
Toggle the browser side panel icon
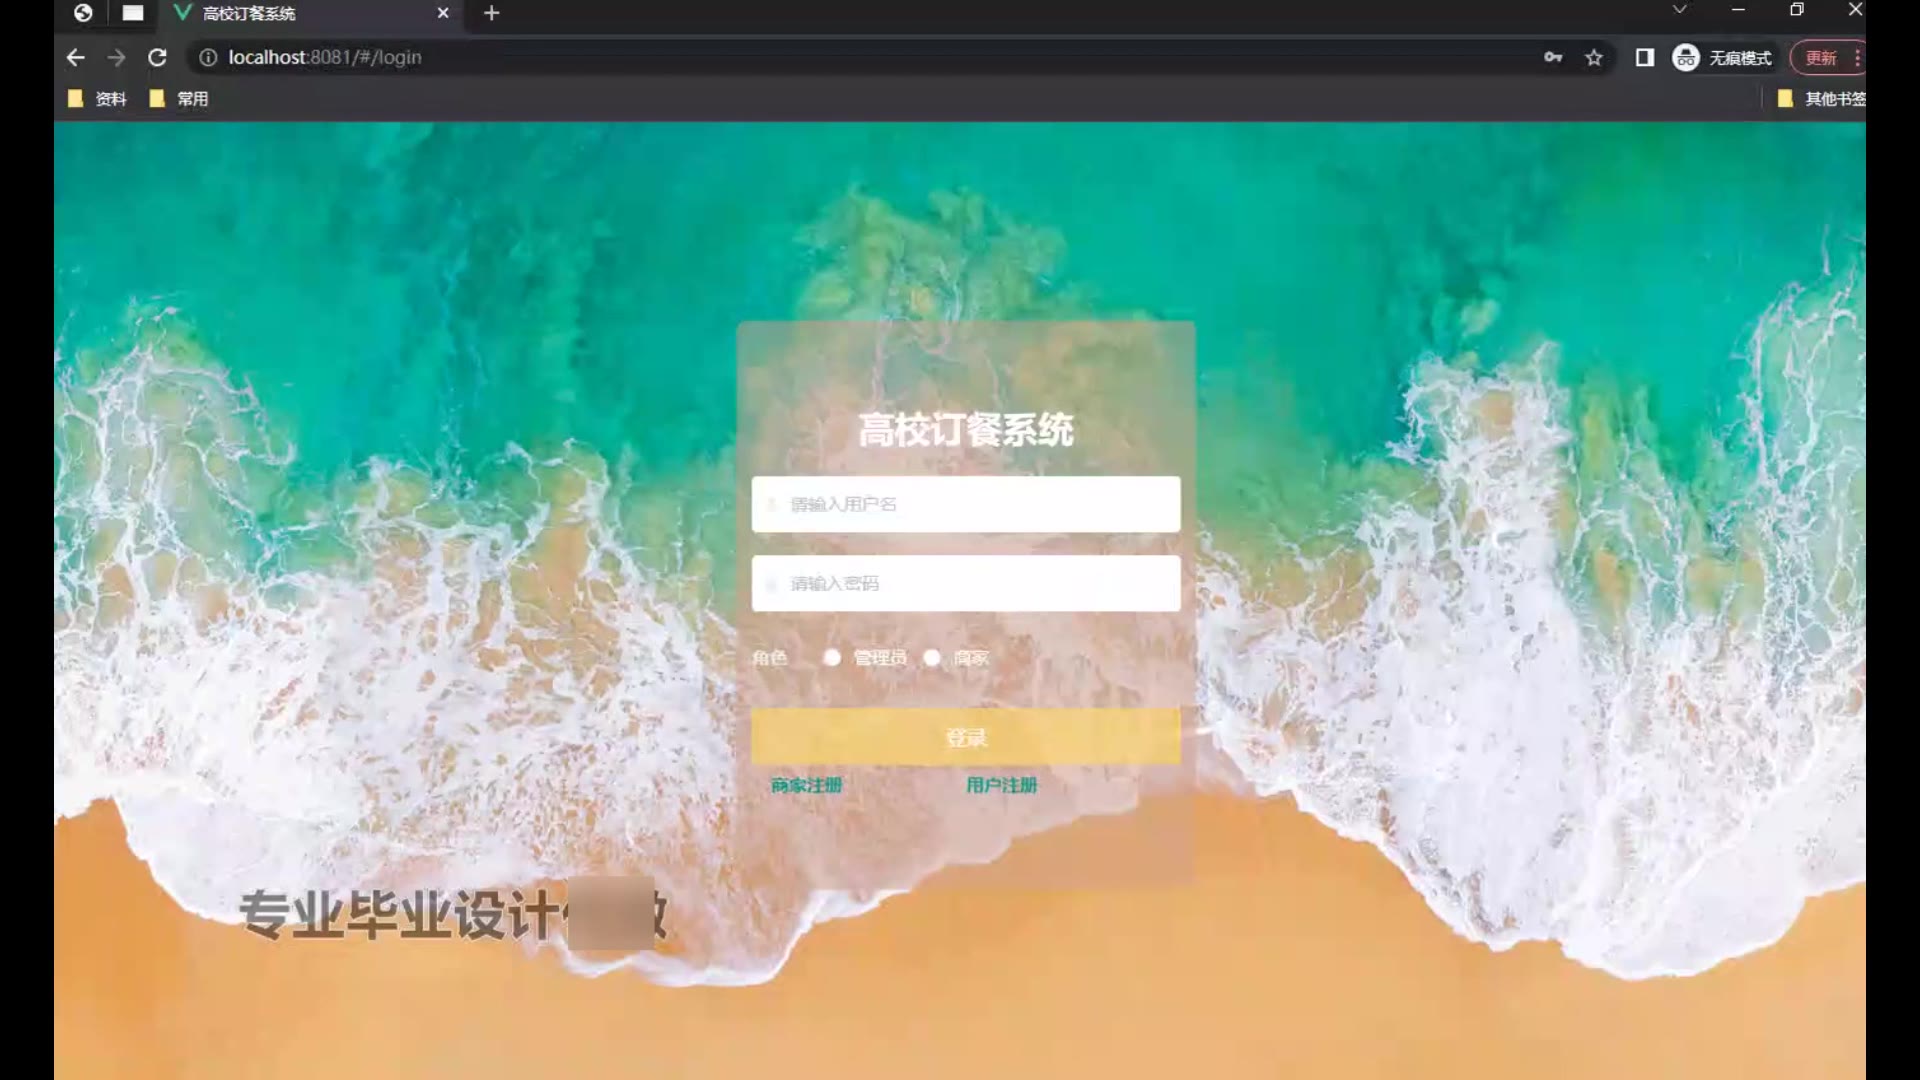tap(1644, 58)
